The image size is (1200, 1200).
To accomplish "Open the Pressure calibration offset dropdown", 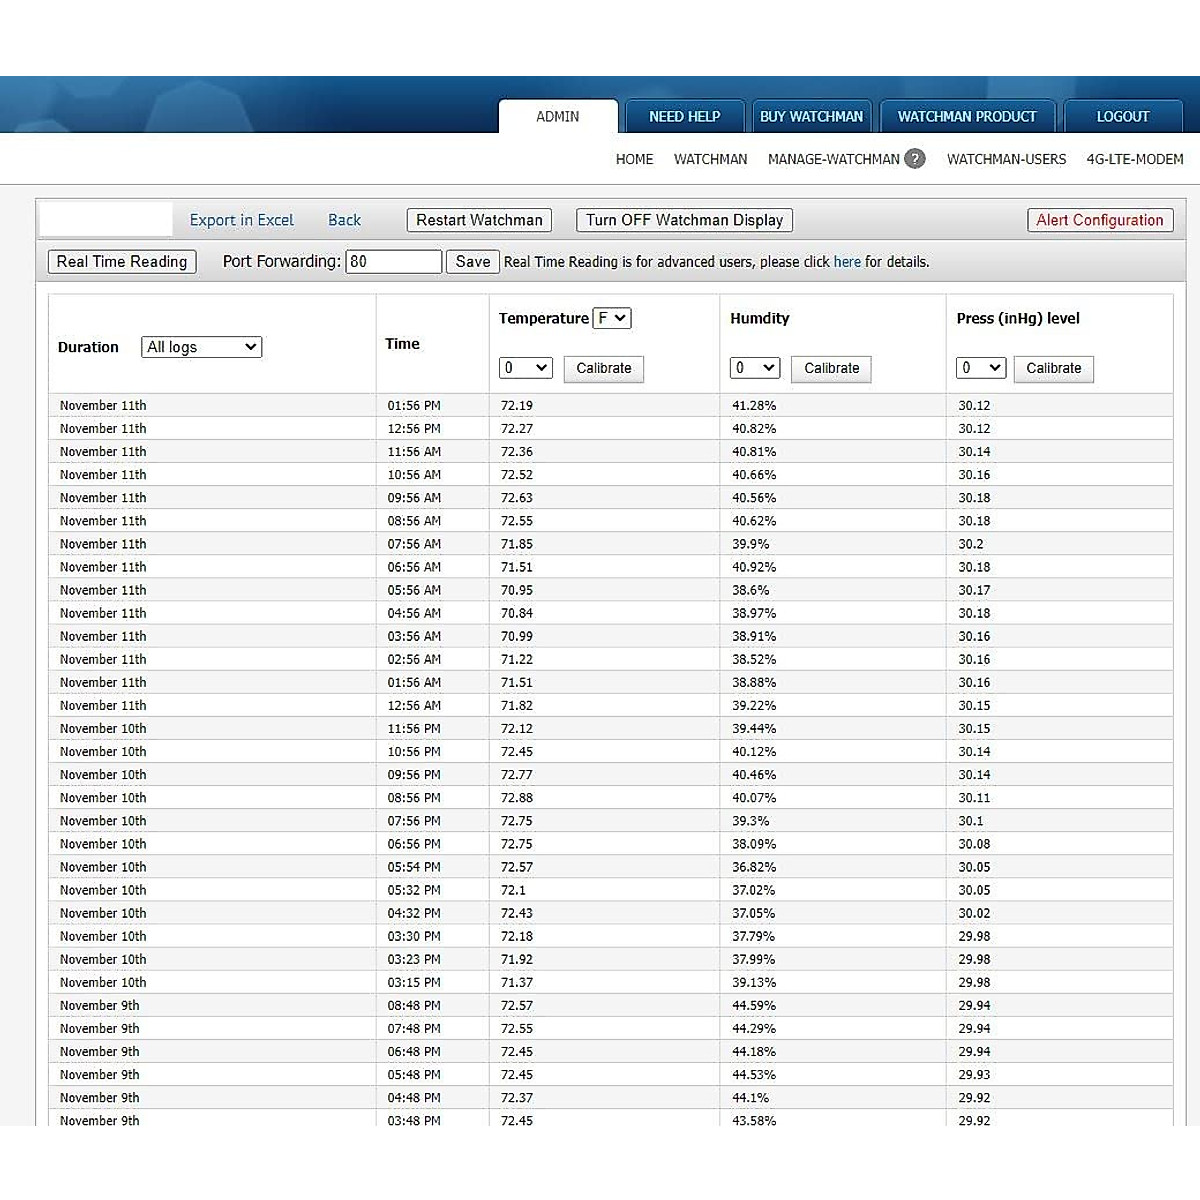I will tap(980, 368).
